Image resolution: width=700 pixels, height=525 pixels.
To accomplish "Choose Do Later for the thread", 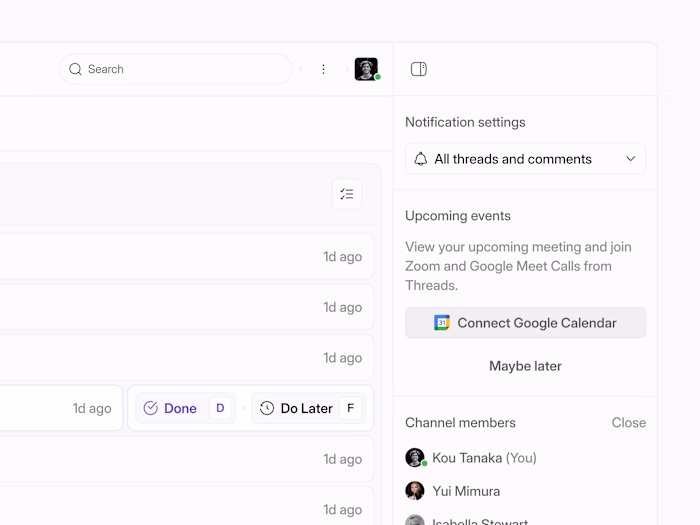I will coord(309,408).
